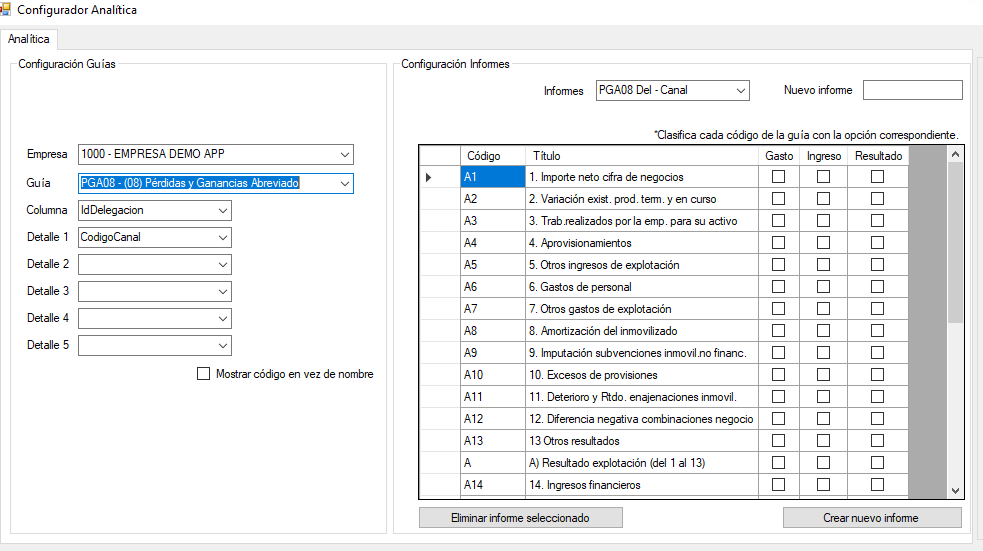Click Eliminar informe seleccionado button
The width and height of the screenshot is (983, 551).
coord(521,518)
